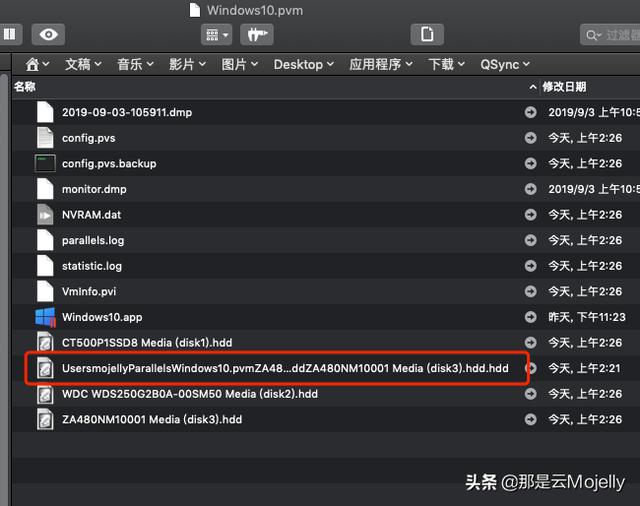Sort by the 名称 column header
This screenshot has width=640, height=506.
click(x=24, y=87)
